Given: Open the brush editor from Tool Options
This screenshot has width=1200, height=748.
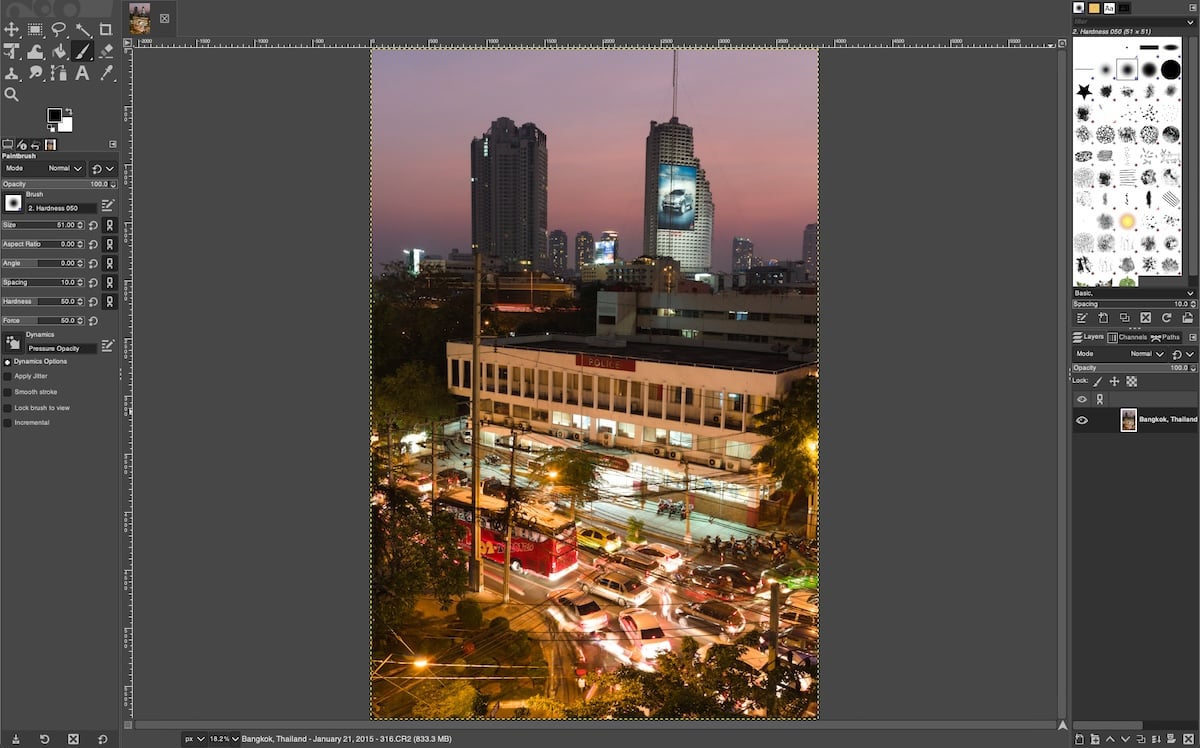Looking at the screenshot, I should coord(108,204).
